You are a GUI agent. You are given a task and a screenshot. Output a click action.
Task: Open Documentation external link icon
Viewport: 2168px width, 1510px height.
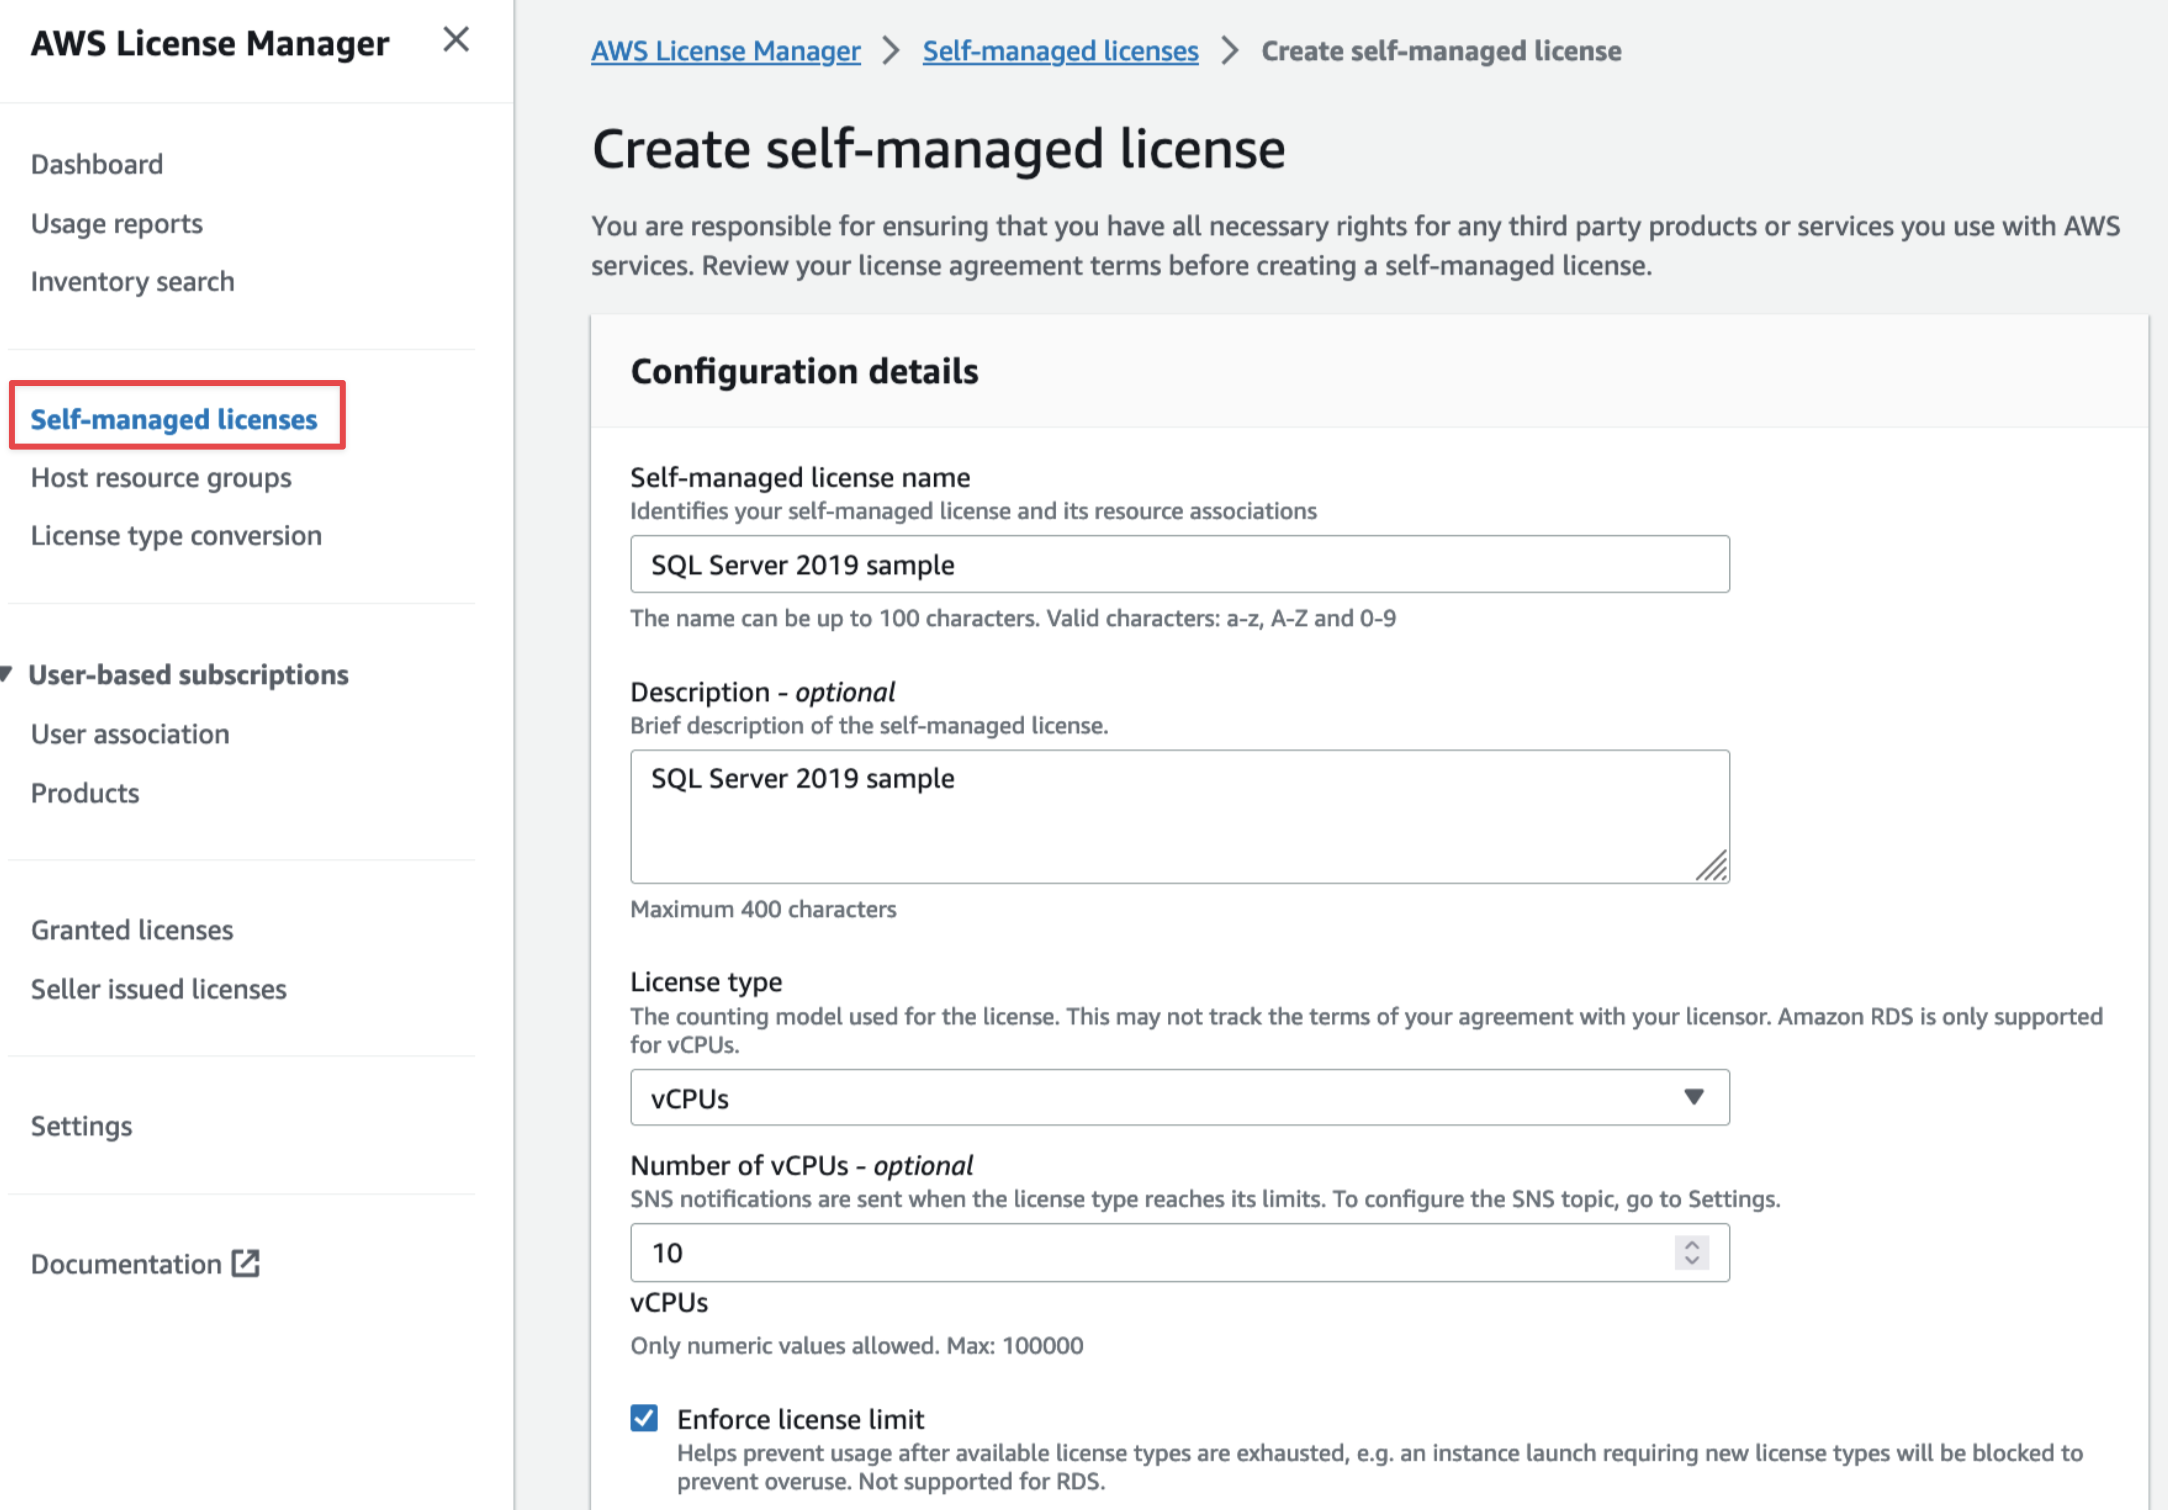[246, 1263]
